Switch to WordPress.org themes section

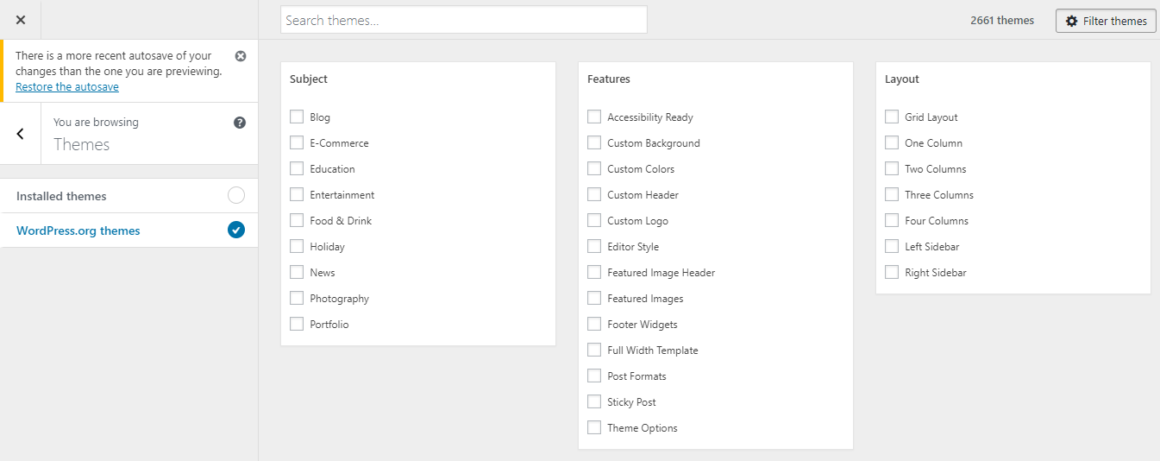point(129,230)
